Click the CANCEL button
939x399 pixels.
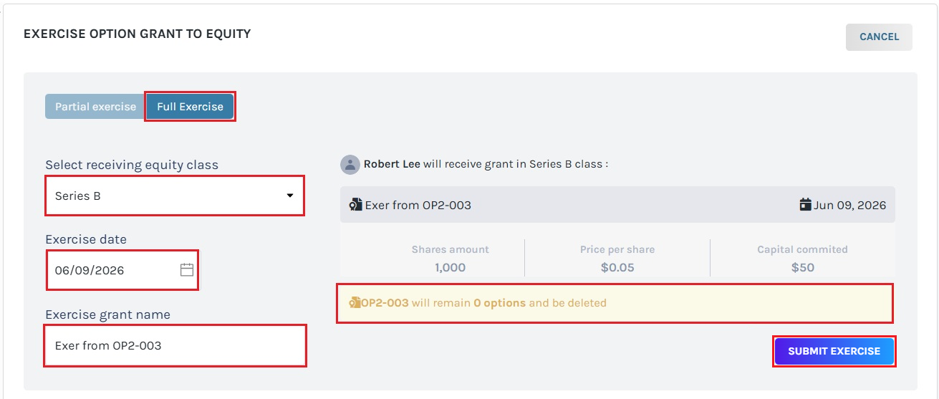(879, 37)
